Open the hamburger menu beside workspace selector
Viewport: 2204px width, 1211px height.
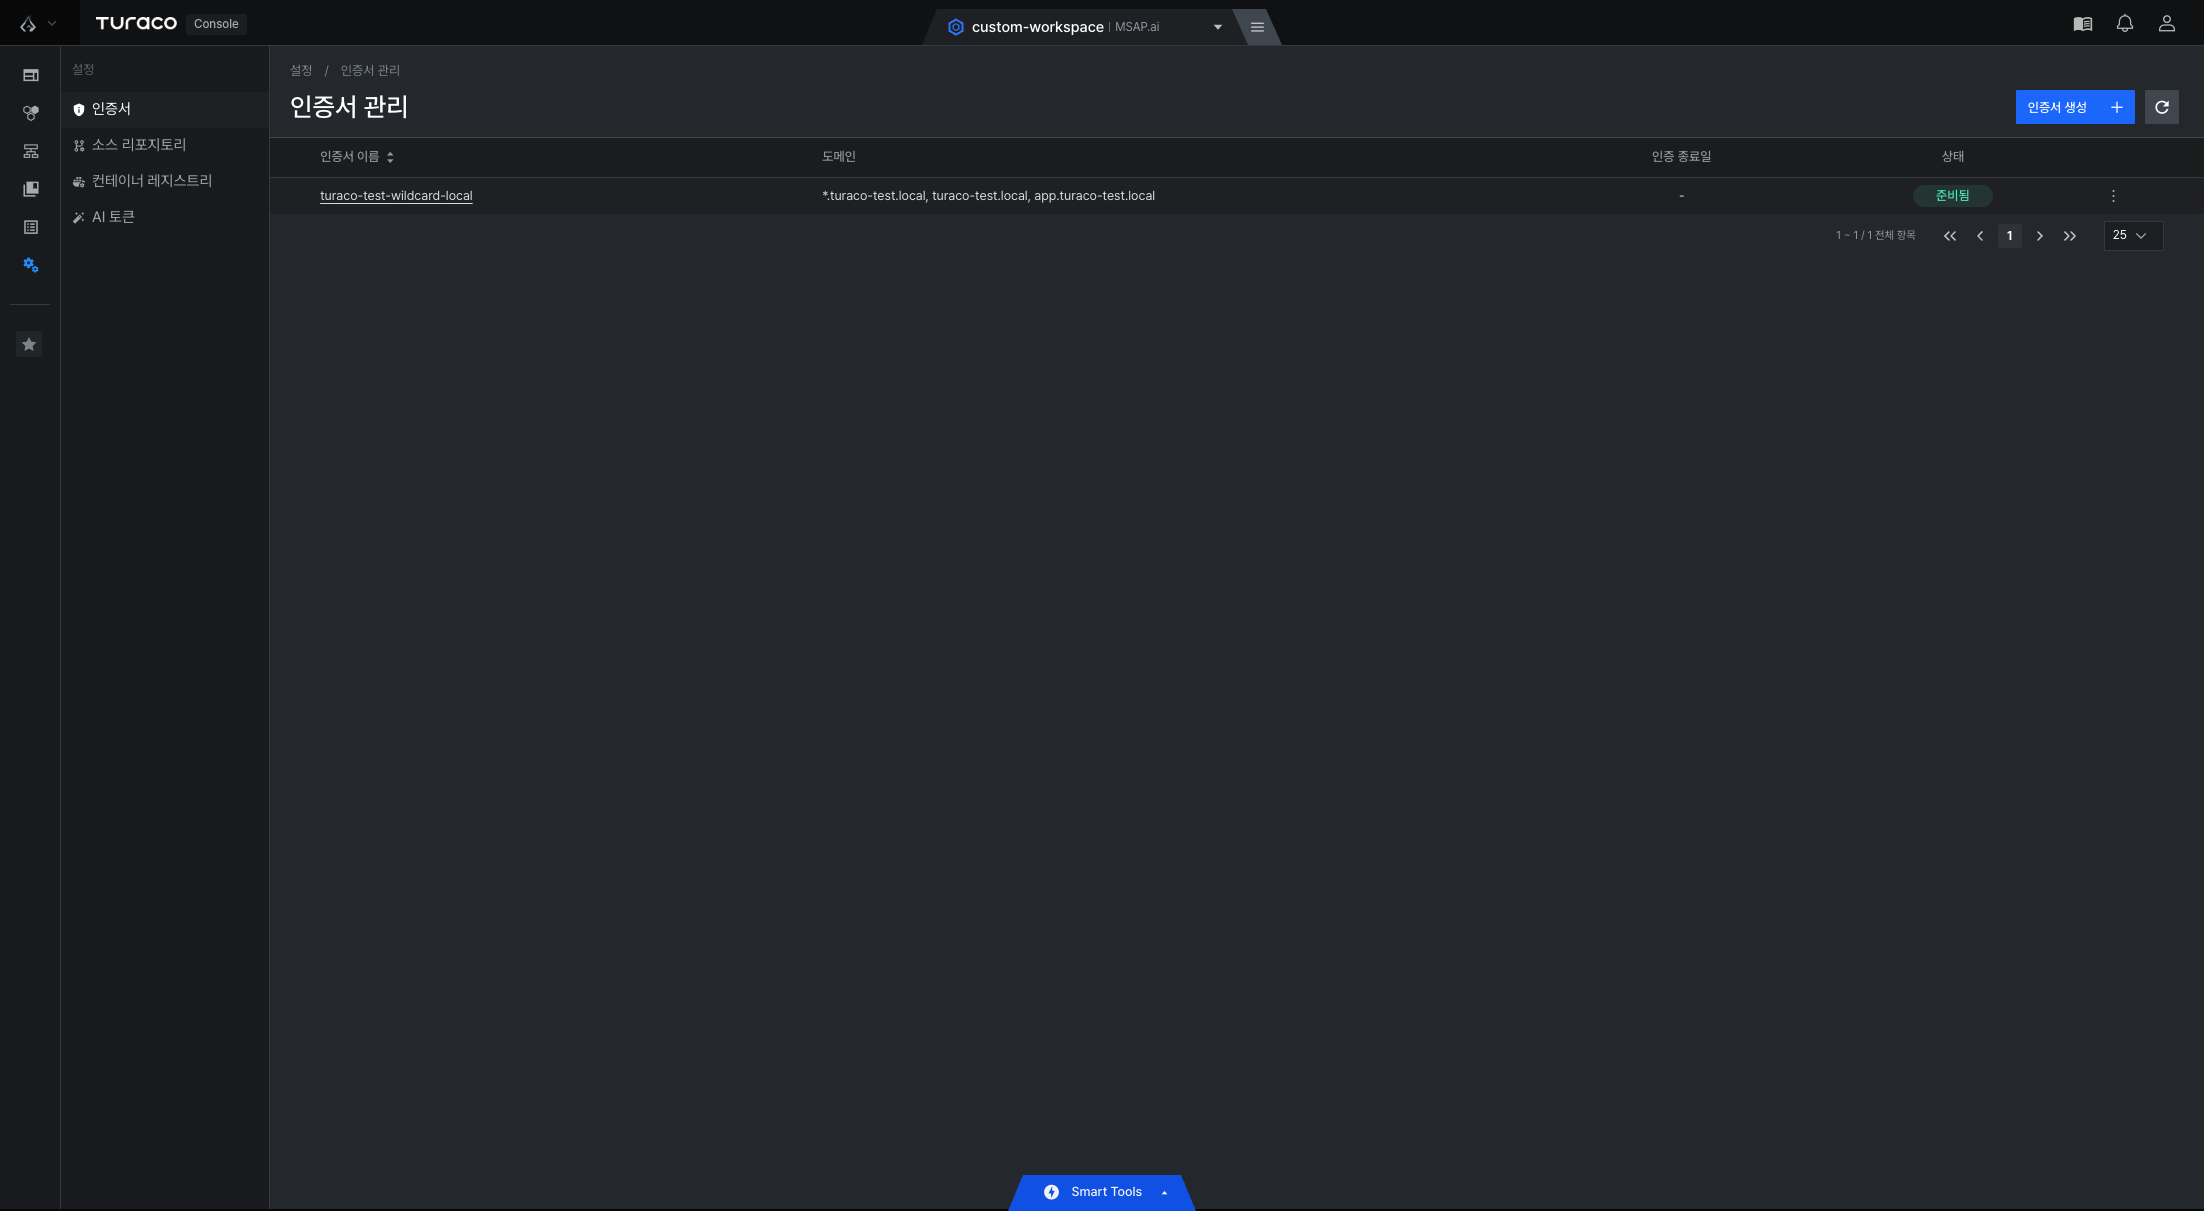click(1257, 27)
